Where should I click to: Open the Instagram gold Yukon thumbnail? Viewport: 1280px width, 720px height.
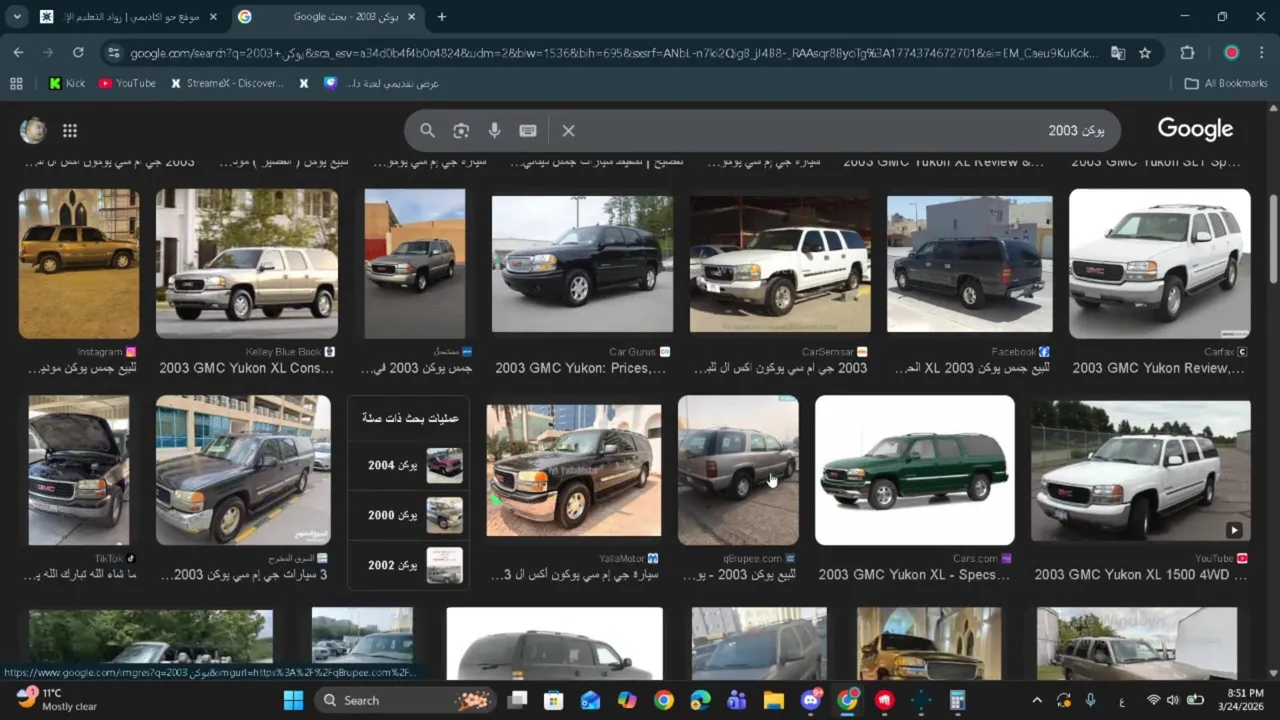(79, 264)
